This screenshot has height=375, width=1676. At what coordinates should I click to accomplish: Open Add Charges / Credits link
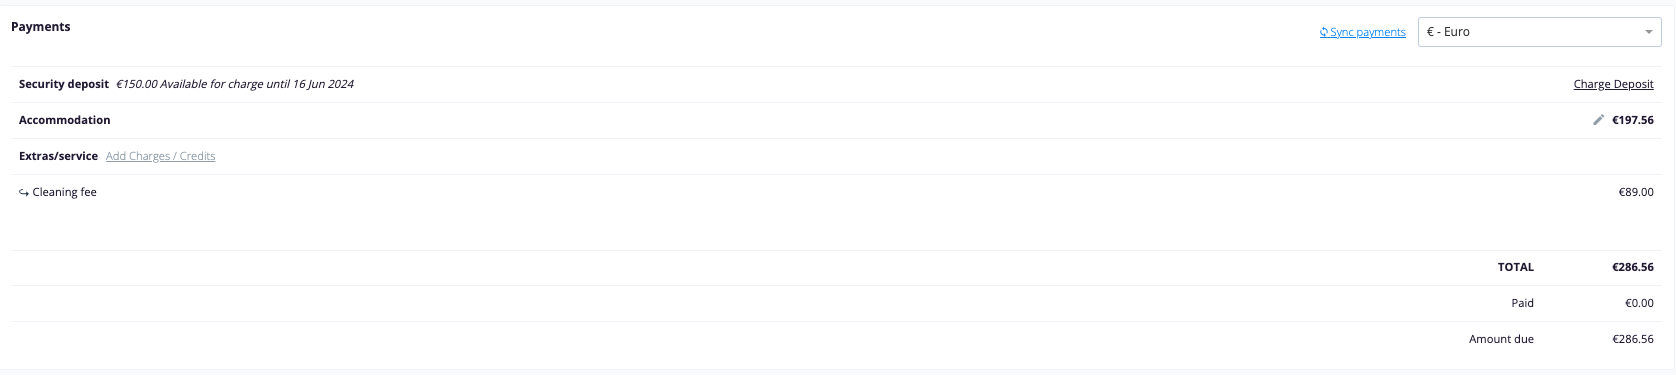(160, 156)
